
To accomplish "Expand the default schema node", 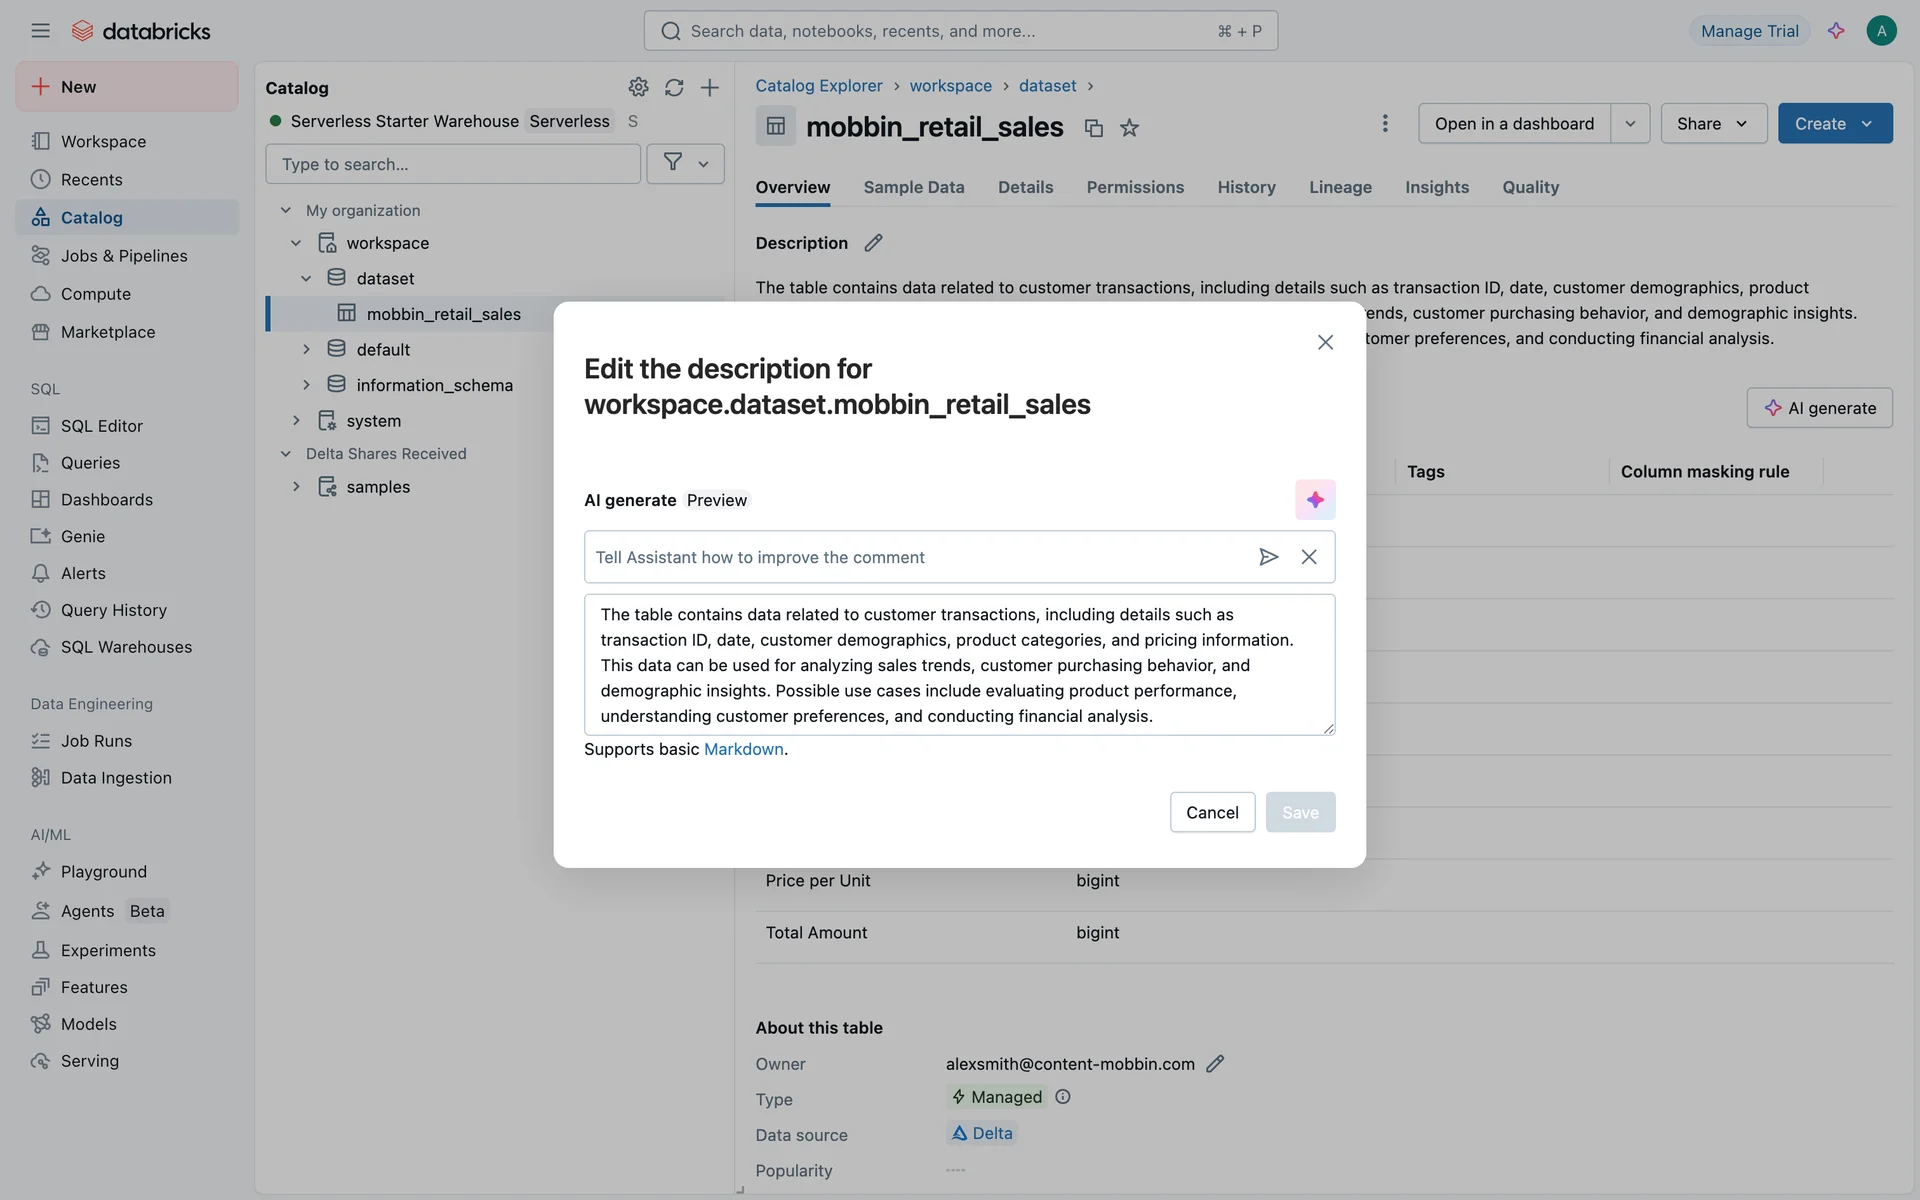I will click(306, 349).
